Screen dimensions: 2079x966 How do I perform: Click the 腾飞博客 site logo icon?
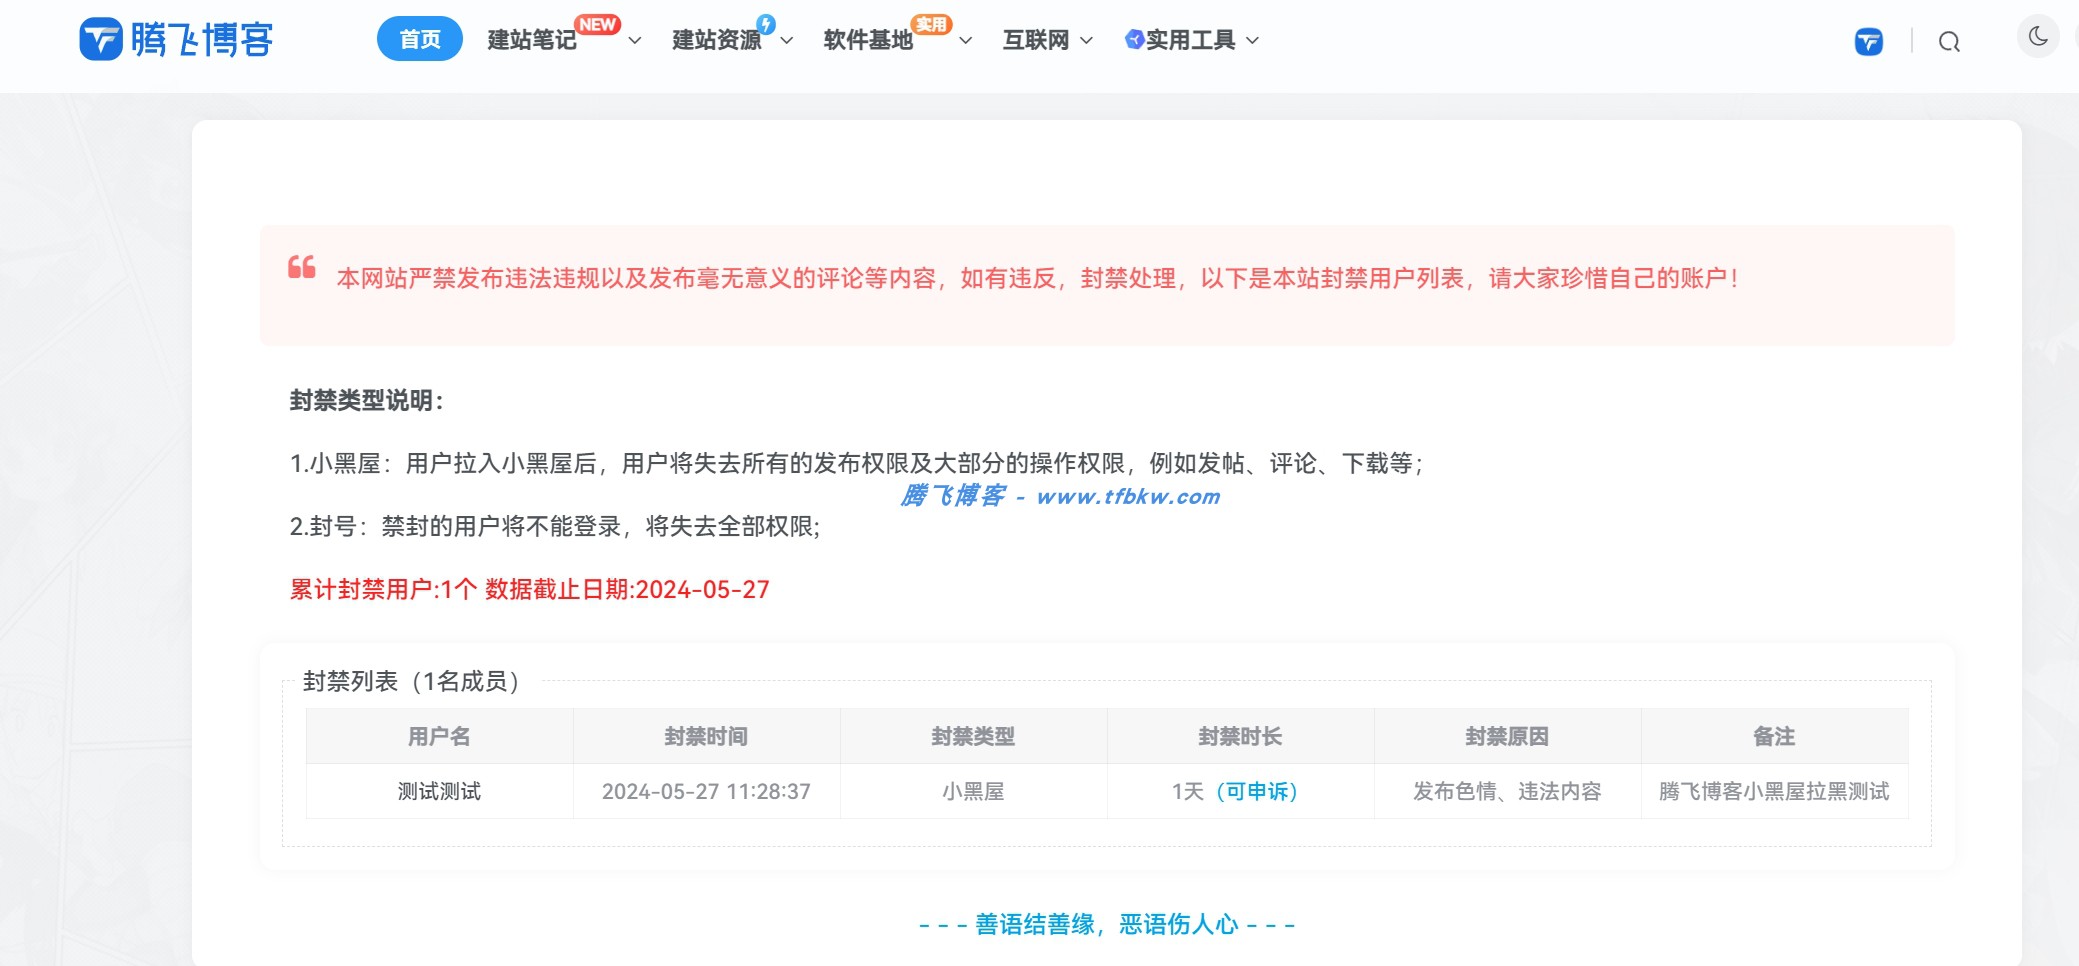(x=100, y=40)
